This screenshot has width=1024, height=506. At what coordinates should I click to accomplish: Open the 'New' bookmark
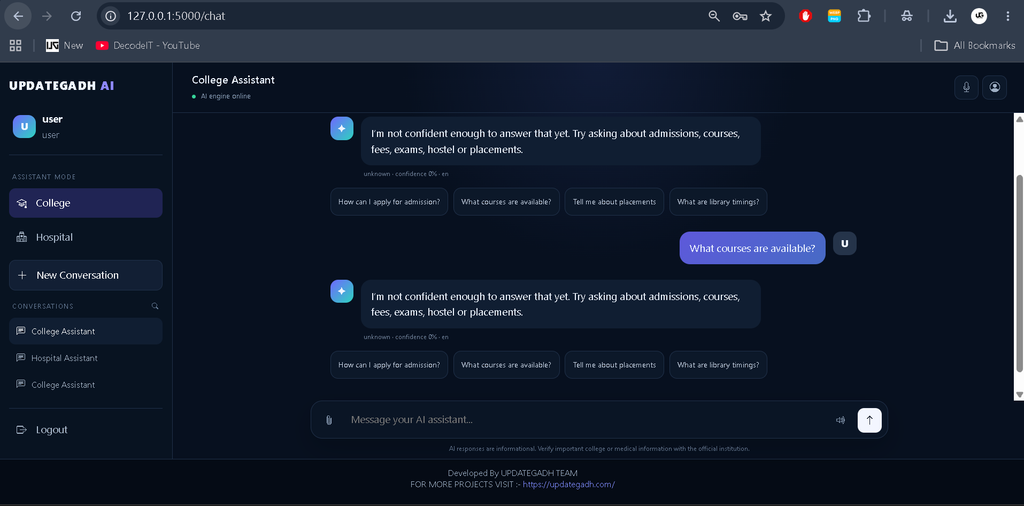(x=65, y=45)
